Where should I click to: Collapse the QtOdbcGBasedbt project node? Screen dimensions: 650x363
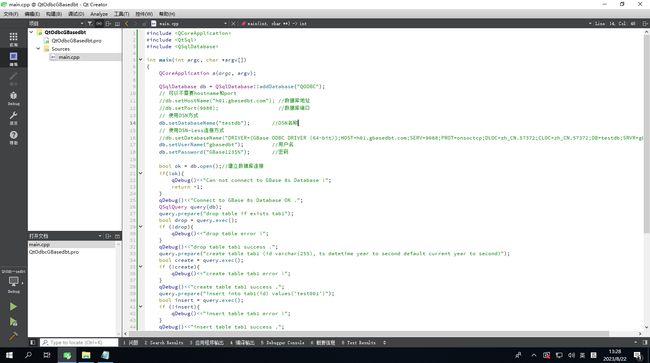tap(32, 32)
